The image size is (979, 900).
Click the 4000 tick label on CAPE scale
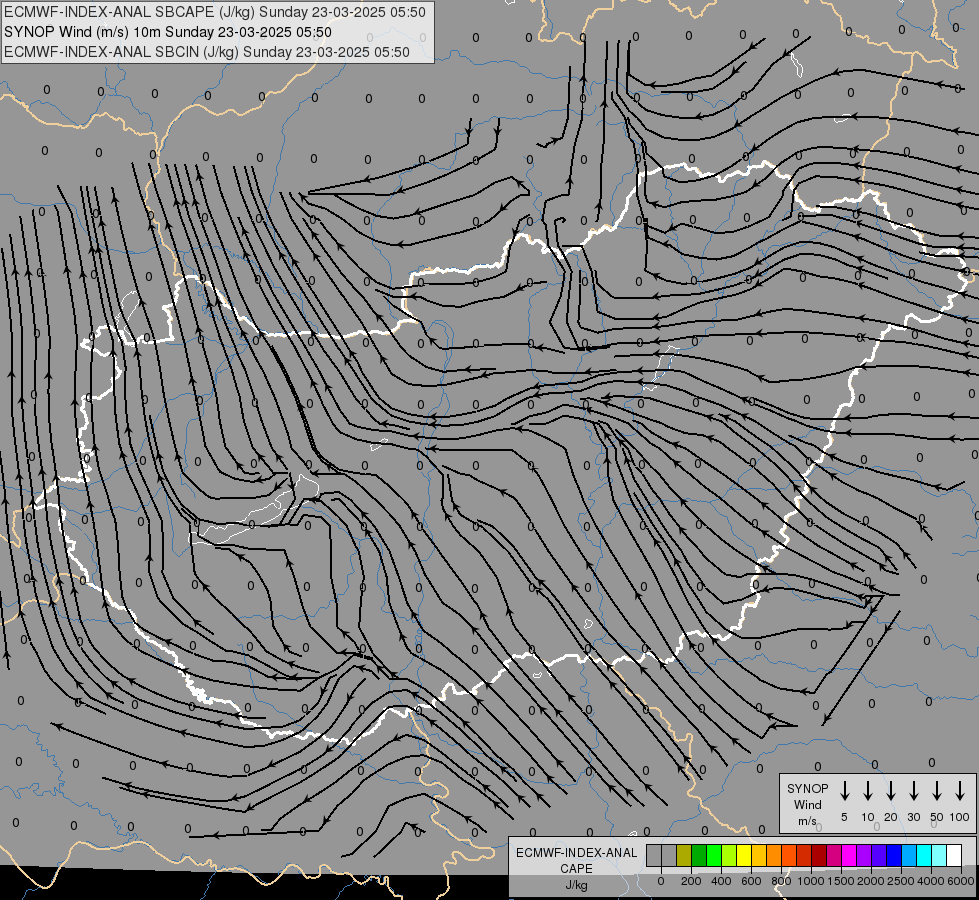coord(931,881)
